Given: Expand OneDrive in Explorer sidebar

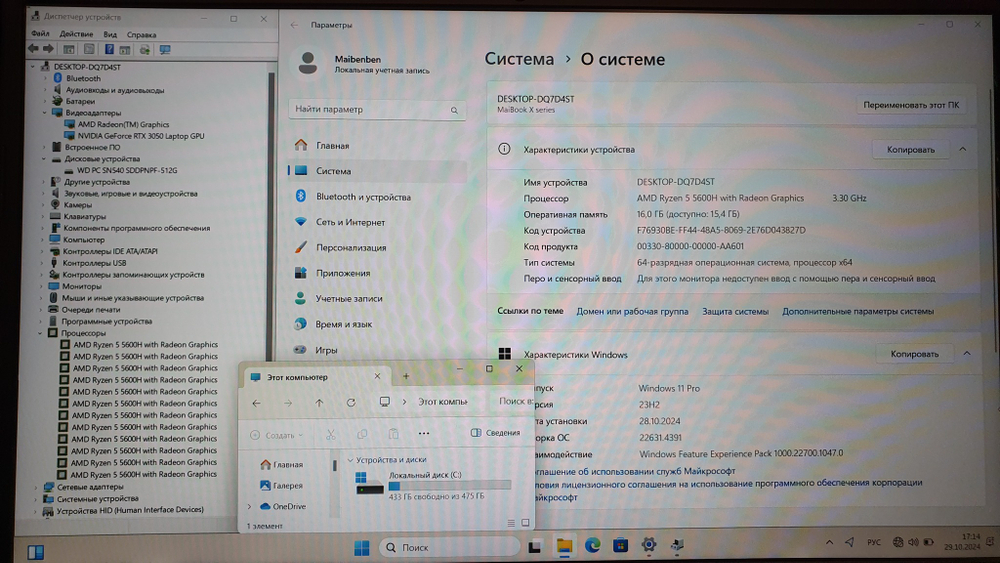Looking at the screenshot, I should point(249,506).
